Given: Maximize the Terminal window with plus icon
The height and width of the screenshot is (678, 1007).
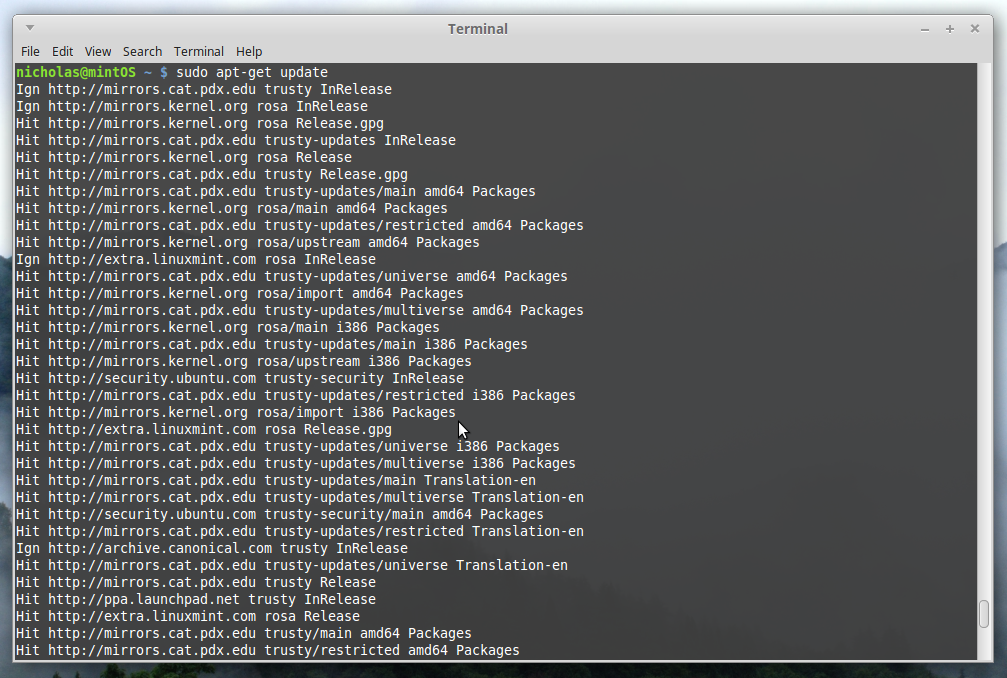Looking at the screenshot, I should pyautogui.click(x=950, y=29).
